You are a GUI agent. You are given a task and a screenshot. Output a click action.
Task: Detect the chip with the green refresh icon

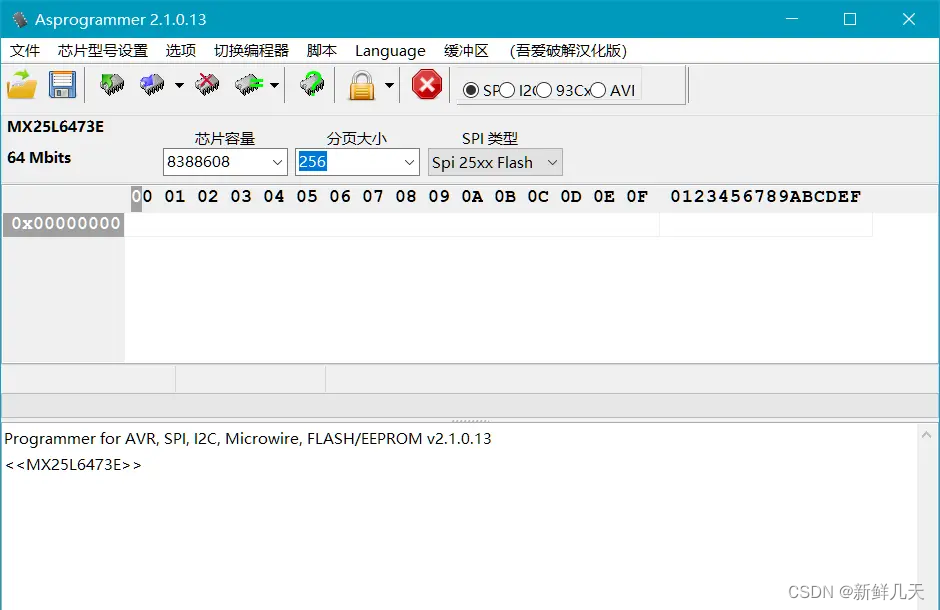[x=311, y=84]
